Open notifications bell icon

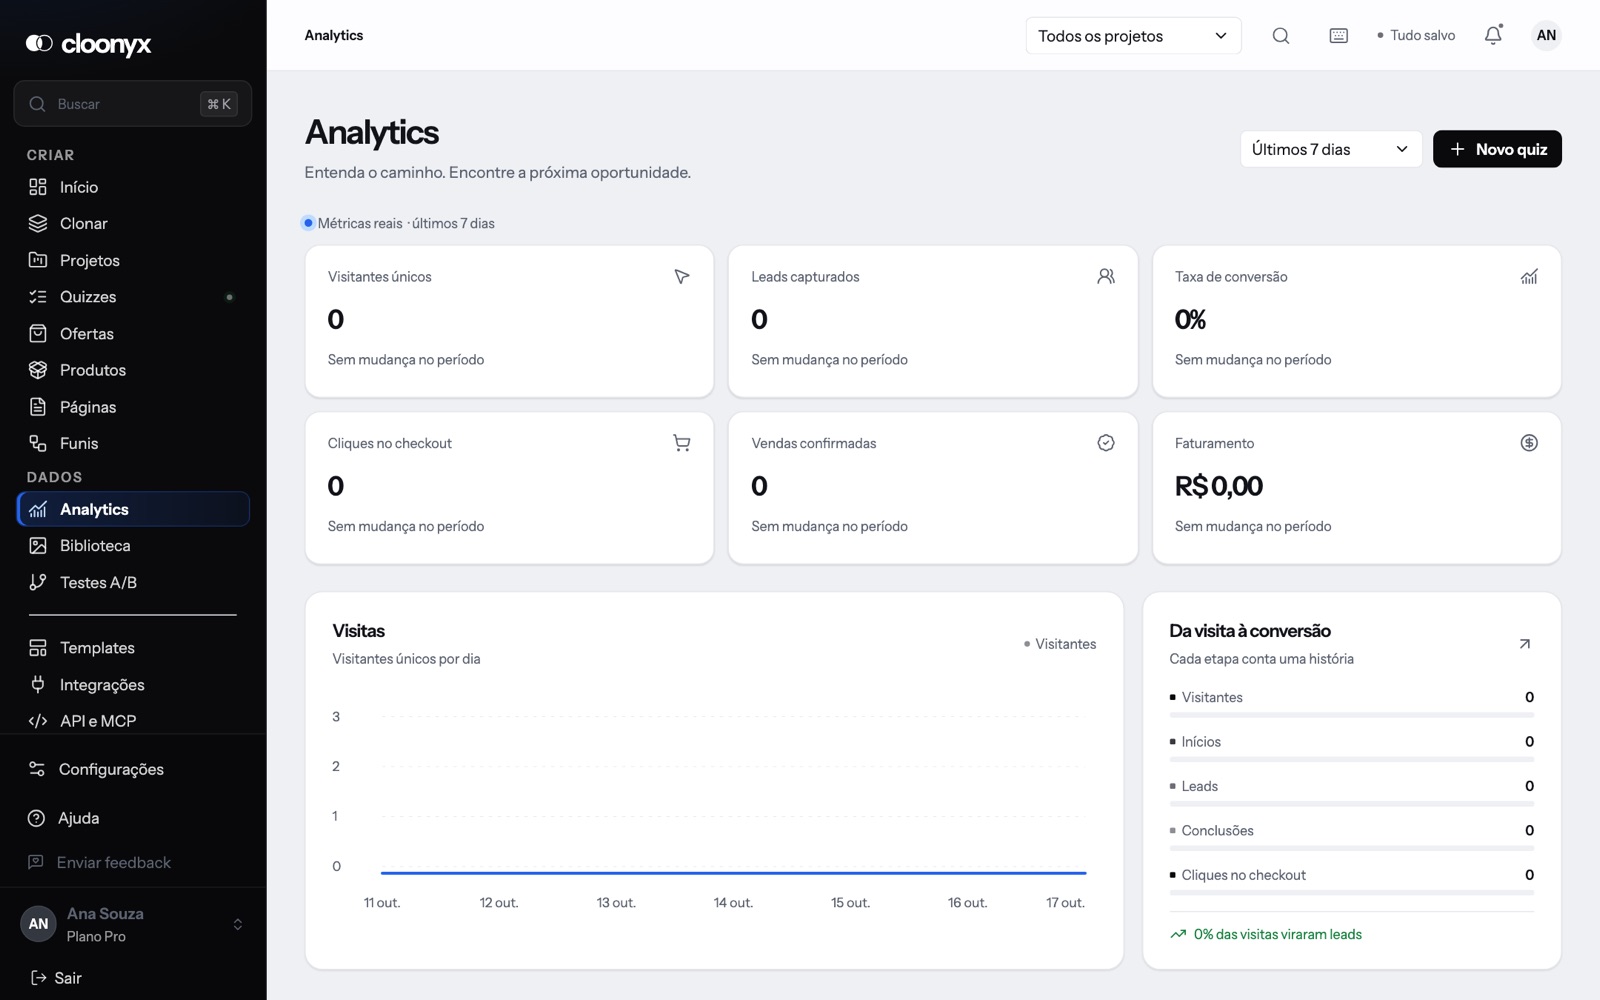(1493, 35)
